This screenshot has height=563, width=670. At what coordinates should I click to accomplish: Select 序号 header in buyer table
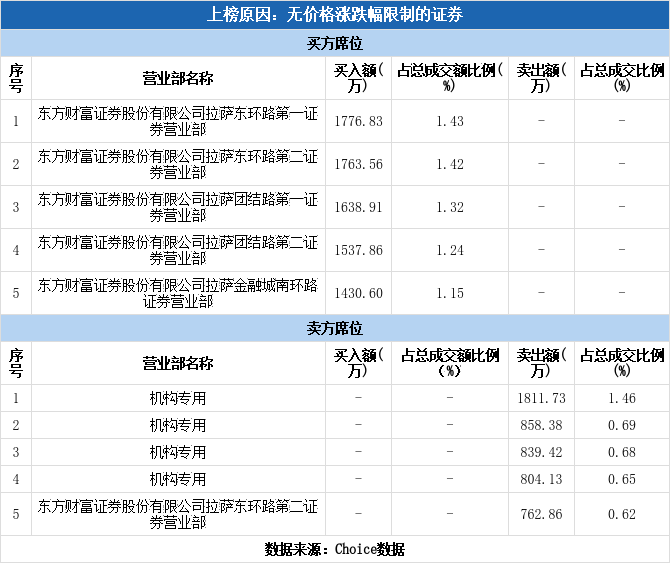pos(16,78)
